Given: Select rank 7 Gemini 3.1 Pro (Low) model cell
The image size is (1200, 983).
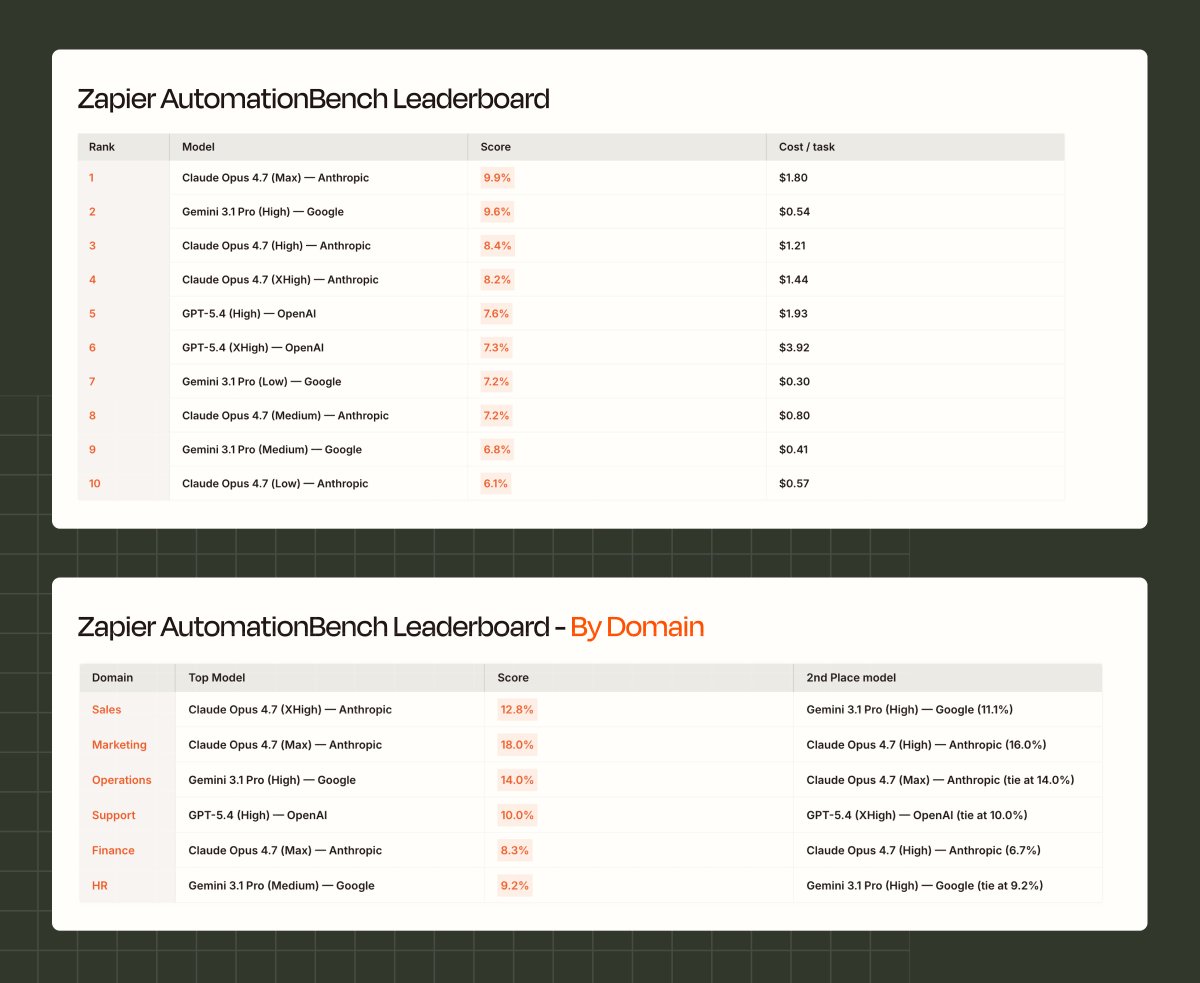Looking at the screenshot, I should click(x=318, y=382).
